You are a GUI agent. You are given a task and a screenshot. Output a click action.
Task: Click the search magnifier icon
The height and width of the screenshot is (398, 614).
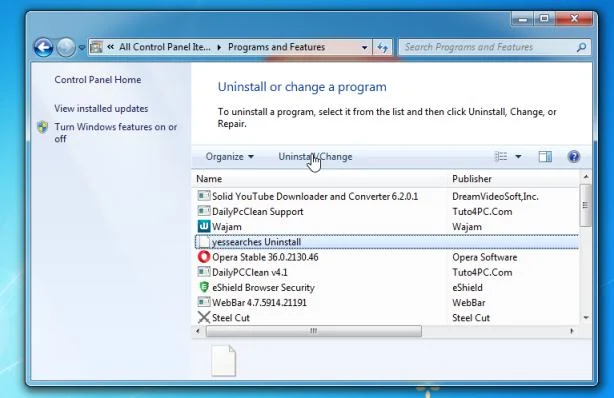581,47
